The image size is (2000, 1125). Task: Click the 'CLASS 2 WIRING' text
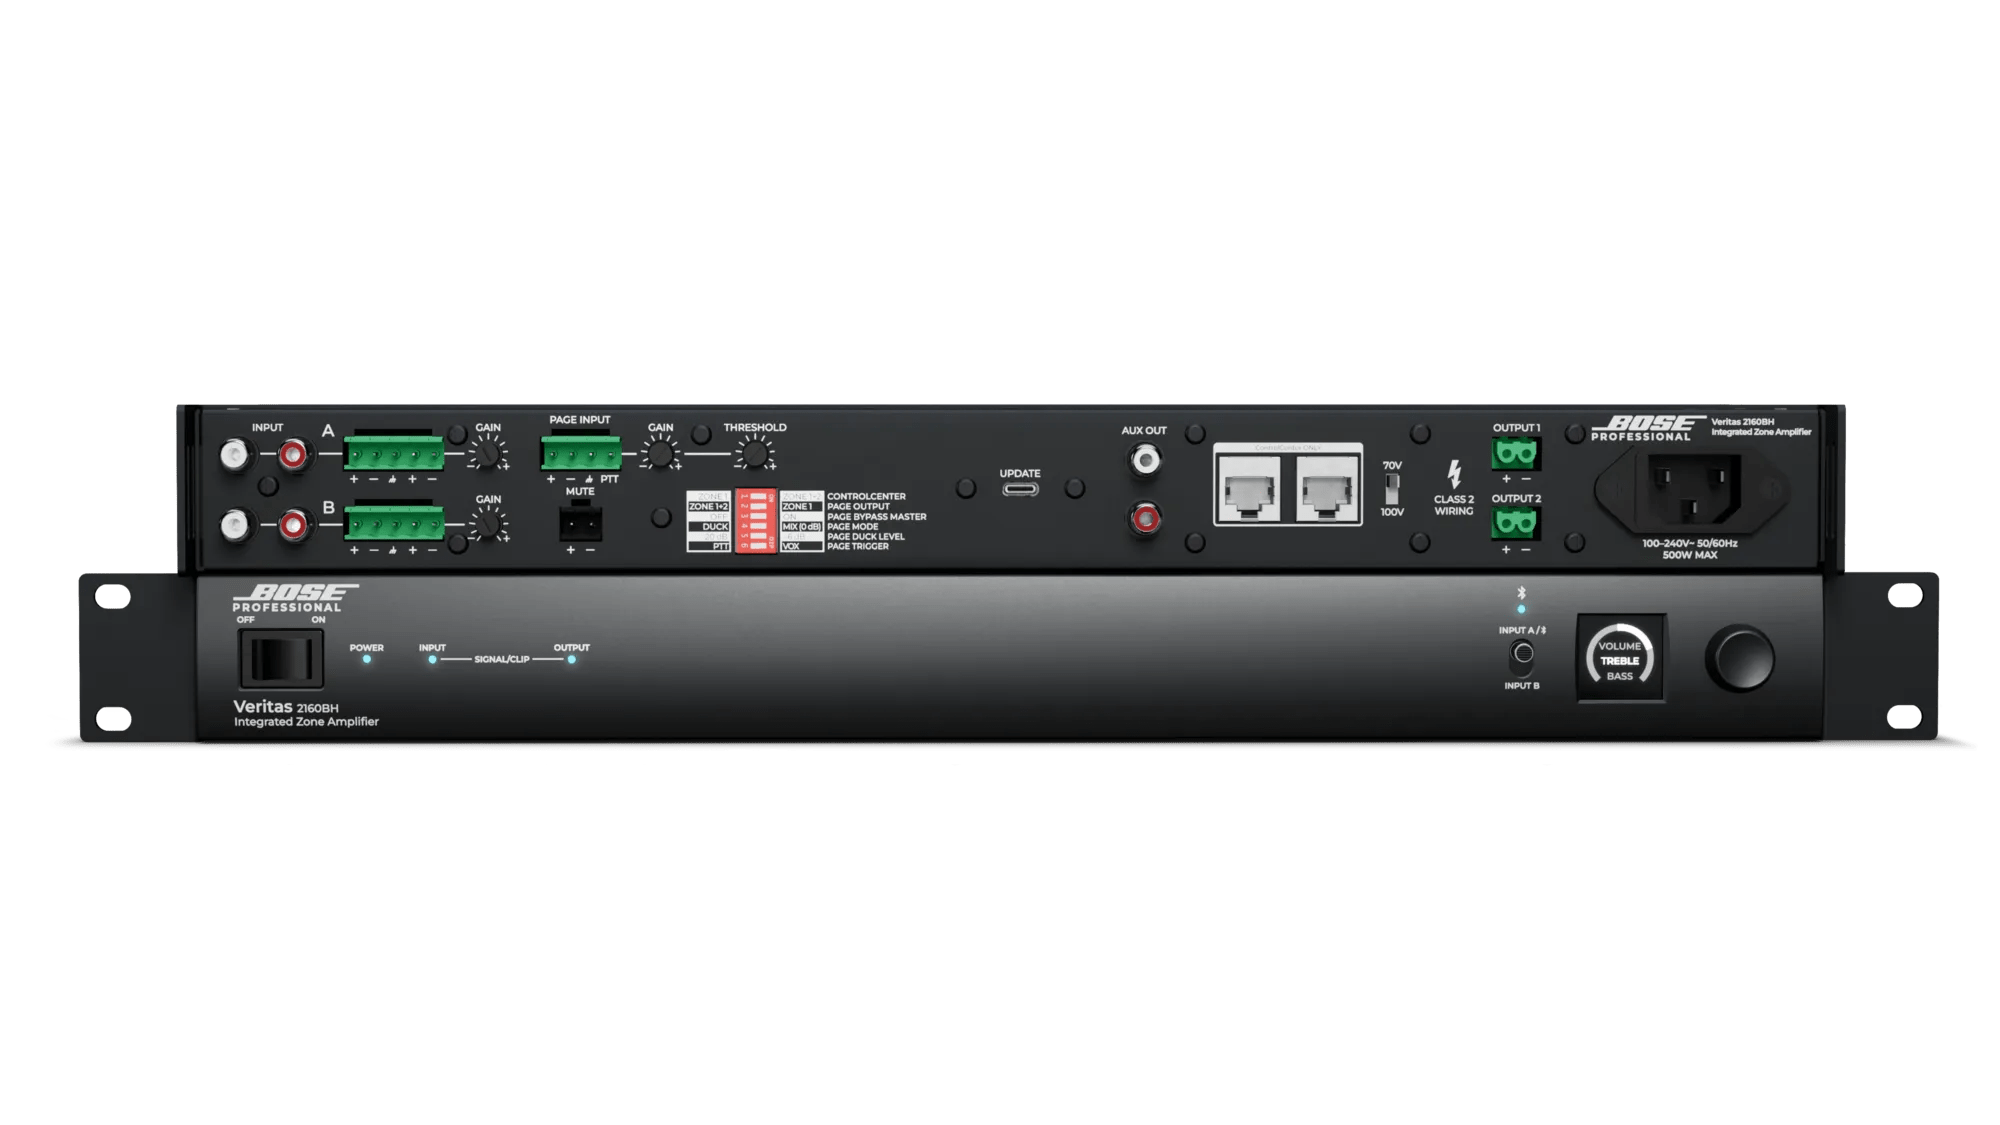click(1454, 505)
